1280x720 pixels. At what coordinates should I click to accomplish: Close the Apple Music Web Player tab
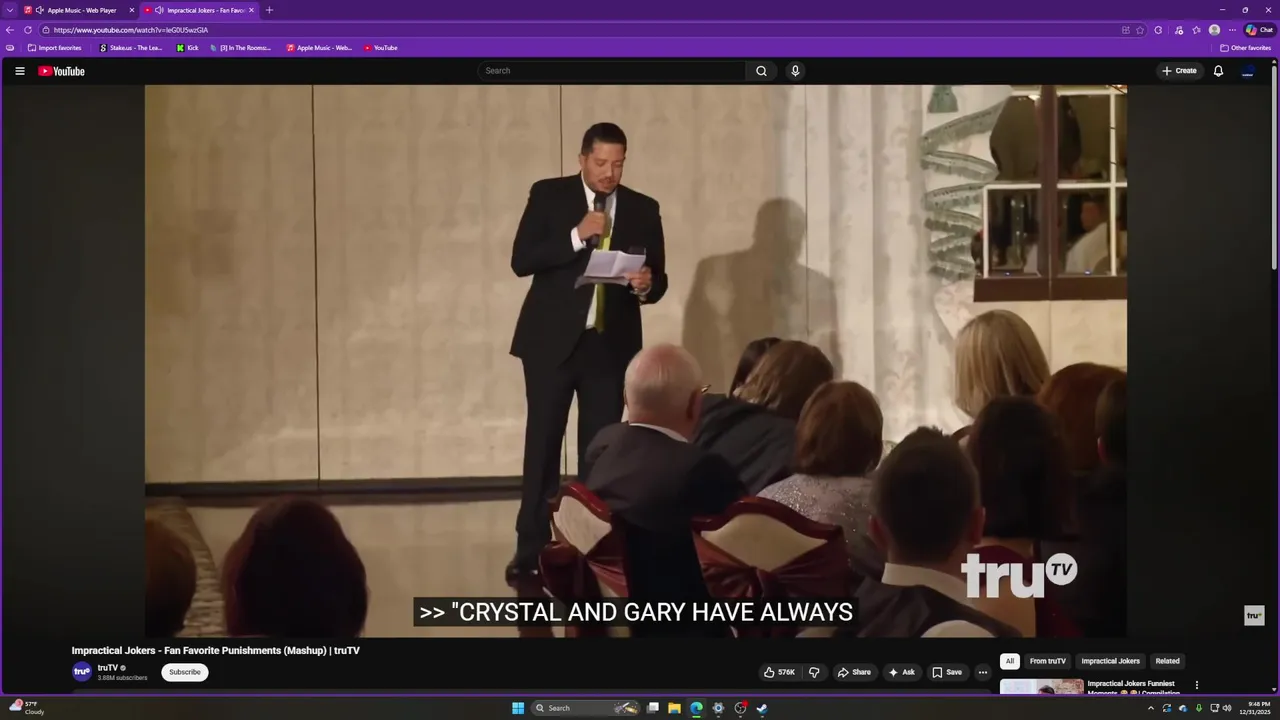[131, 10]
